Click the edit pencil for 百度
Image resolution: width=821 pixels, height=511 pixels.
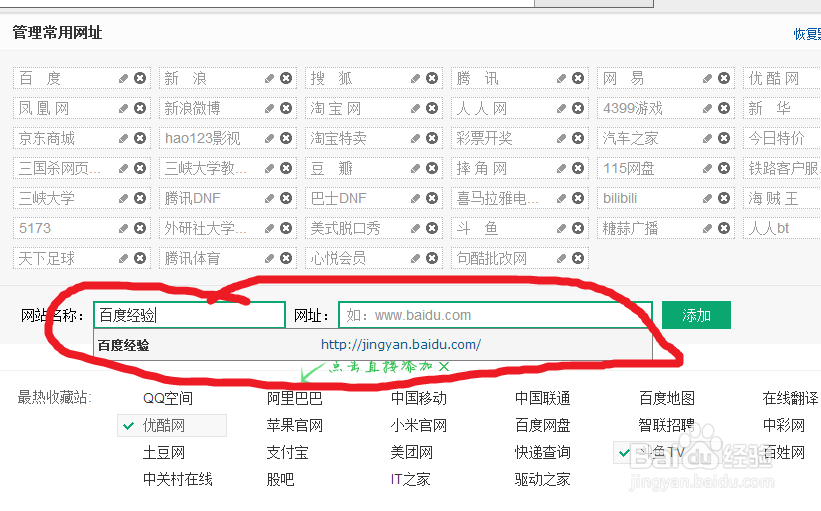pyautogui.click(x=124, y=79)
